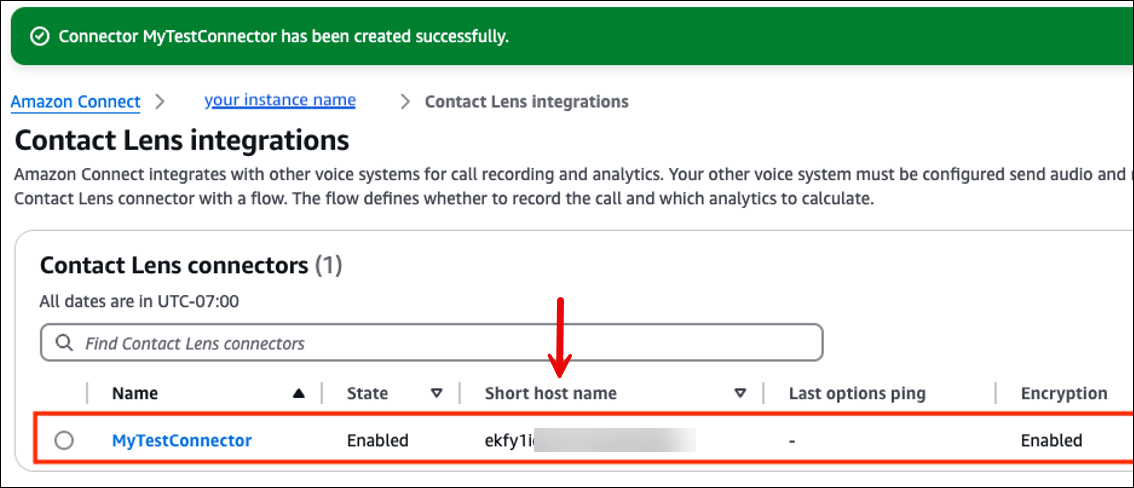This screenshot has width=1134, height=488.
Task: Go to the 'your instance name' breadcrumb
Action: pyautogui.click(x=280, y=101)
